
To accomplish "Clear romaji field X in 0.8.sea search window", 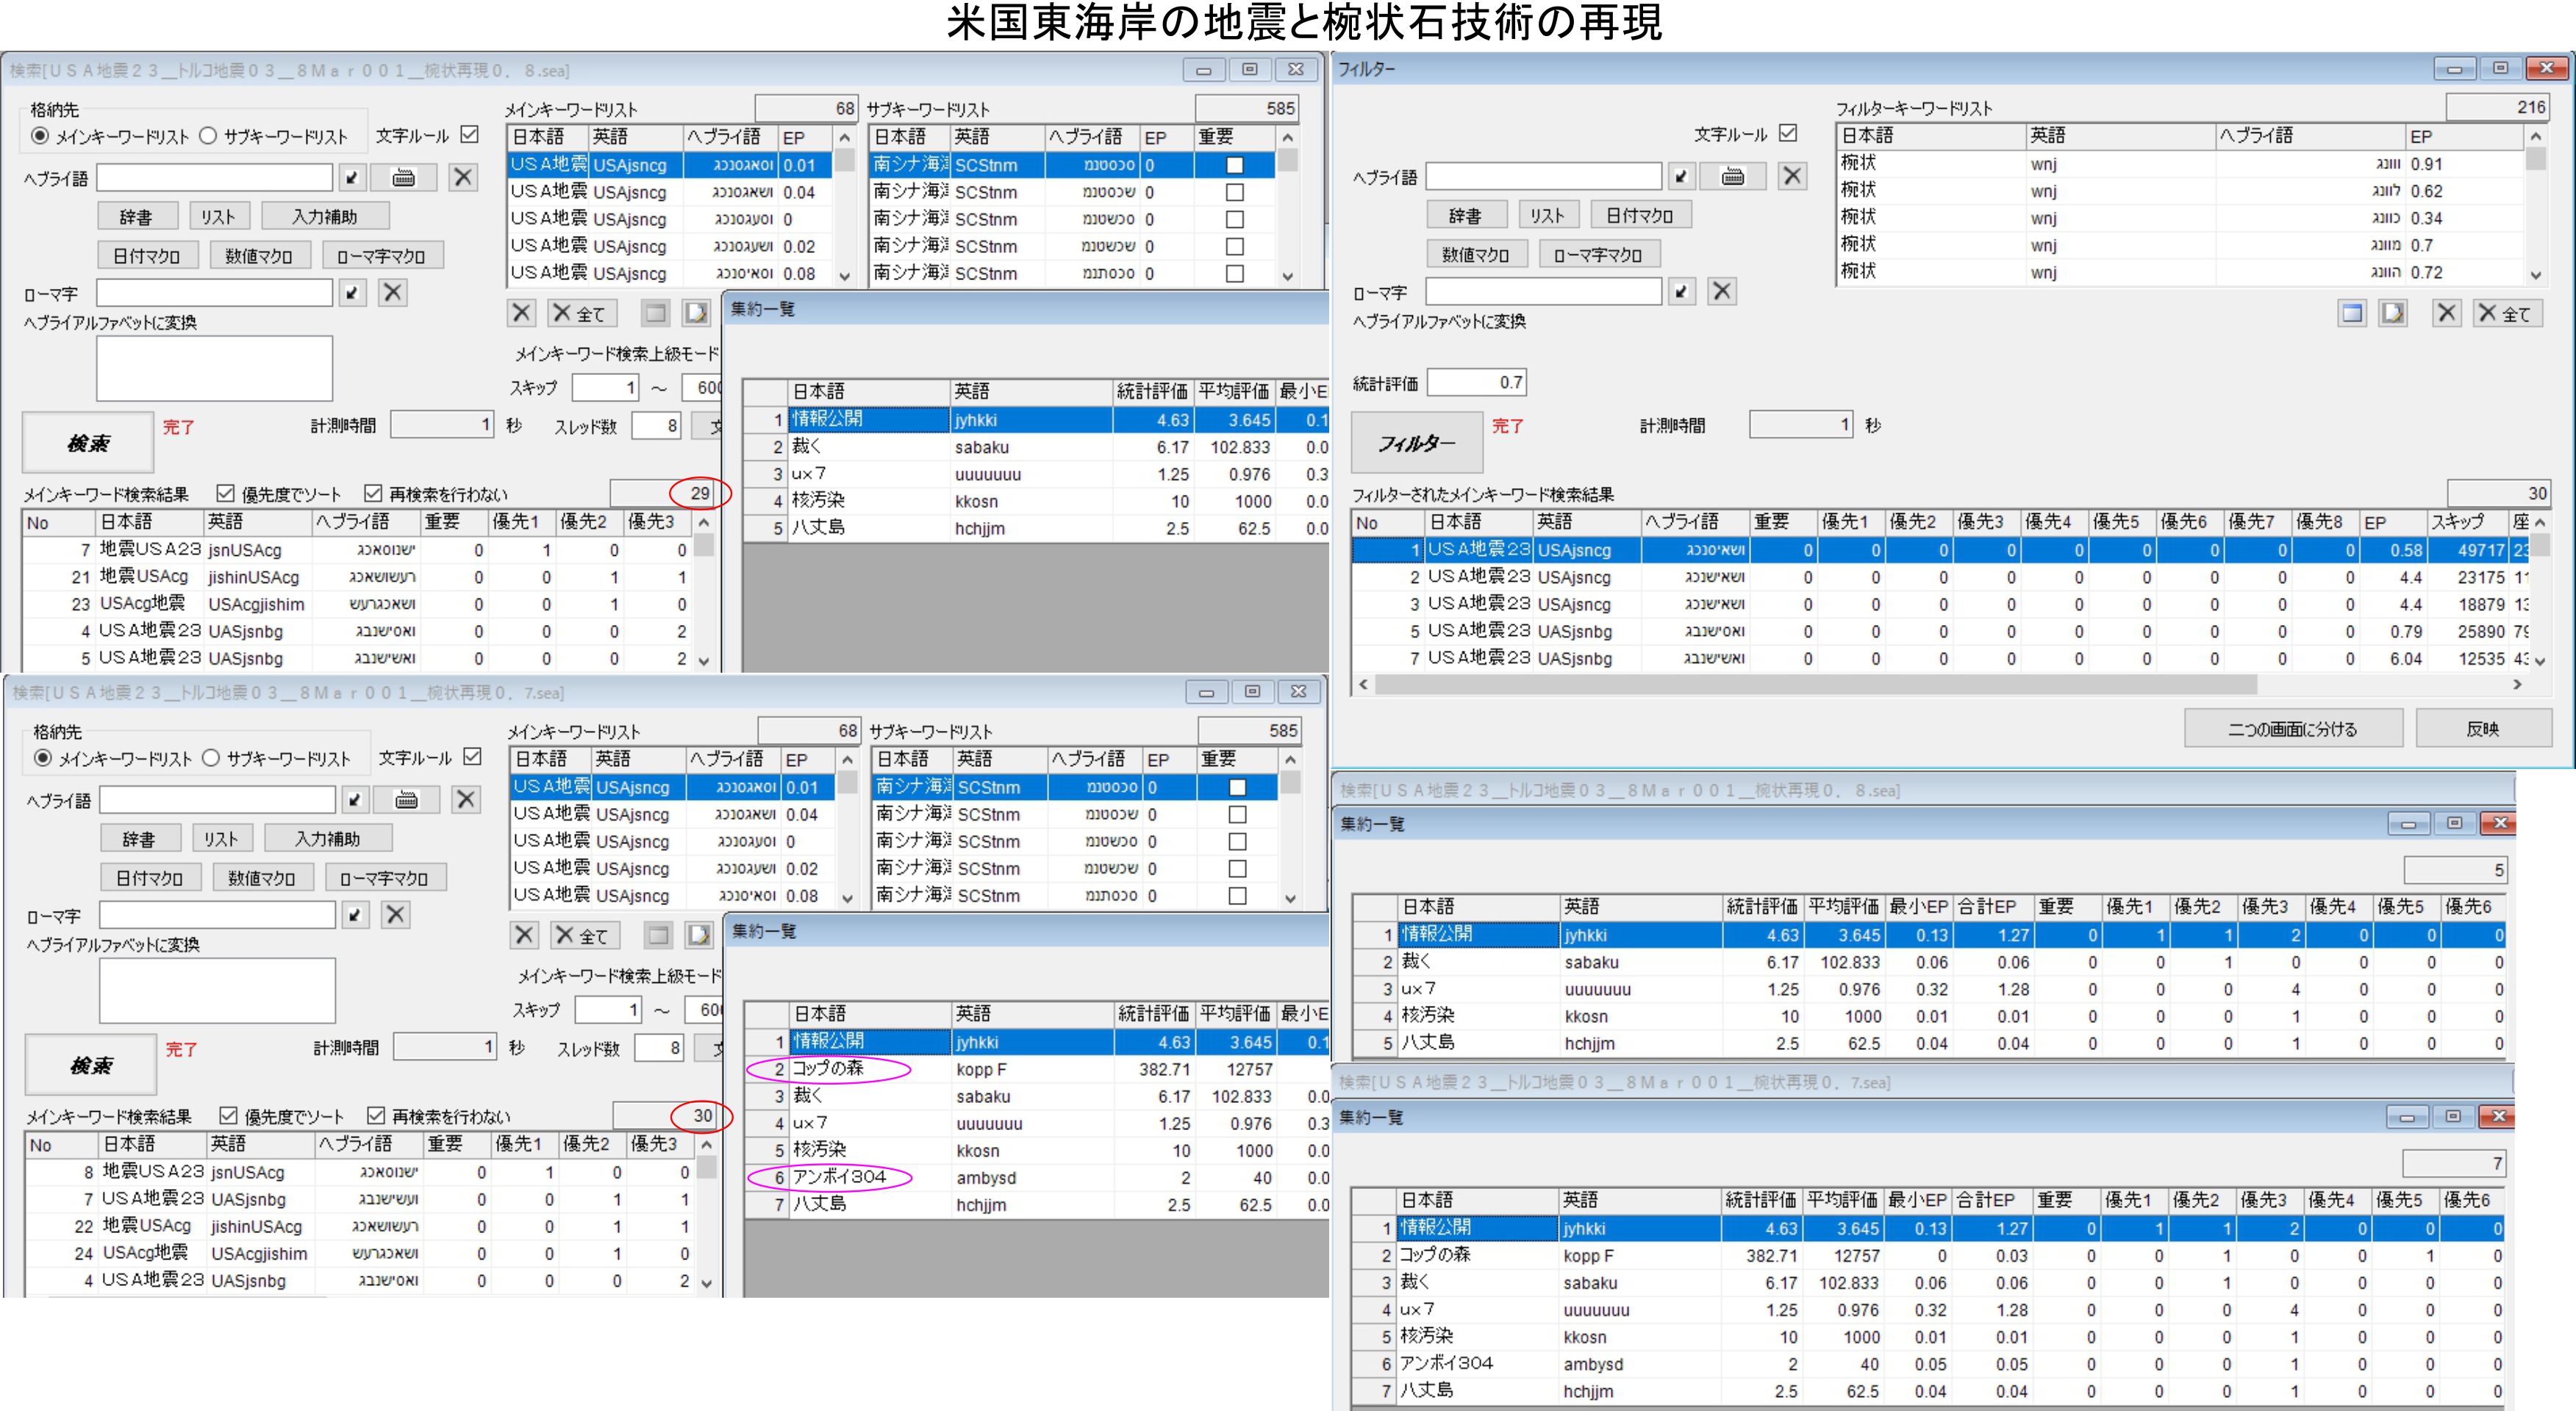I will 392,293.
